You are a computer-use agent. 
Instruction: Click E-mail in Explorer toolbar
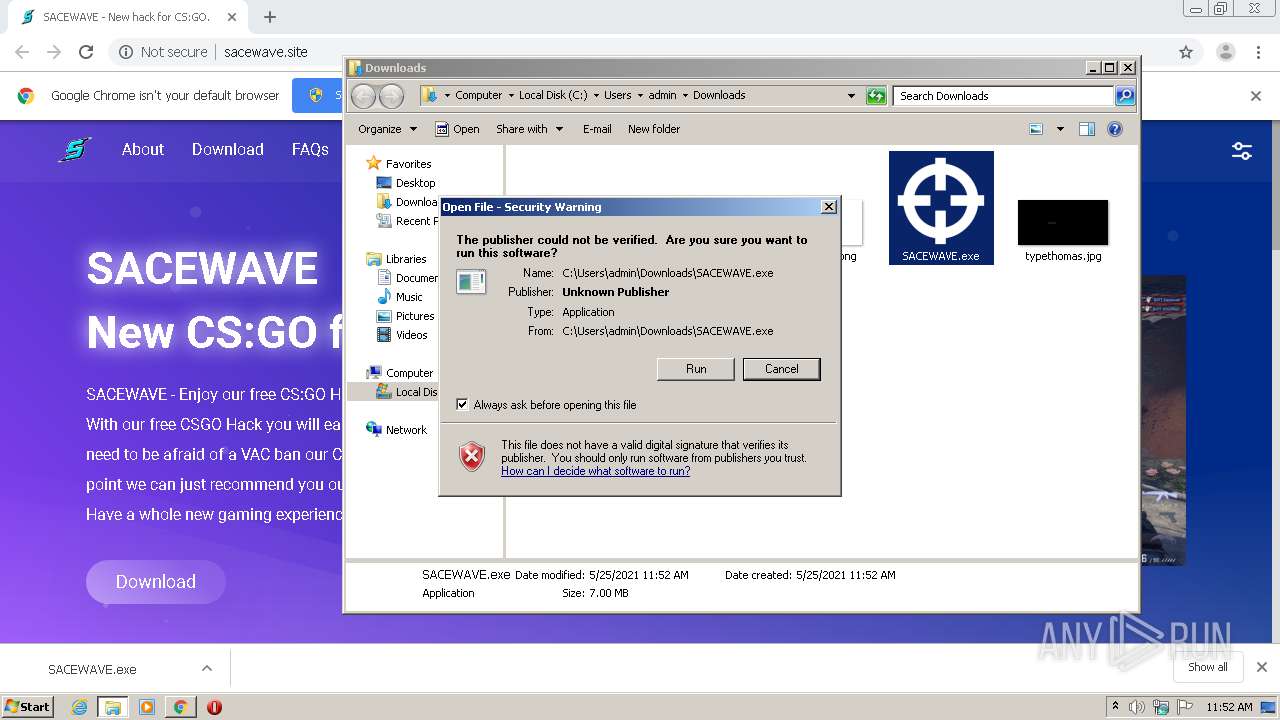pyautogui.click(x=597, y=129)
